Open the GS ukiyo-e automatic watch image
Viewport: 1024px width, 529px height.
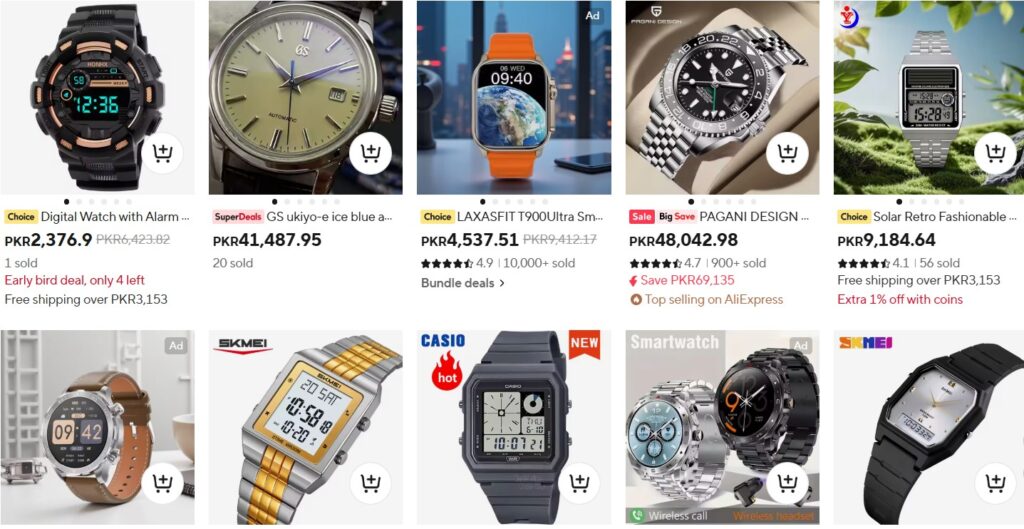coord(306,97)
